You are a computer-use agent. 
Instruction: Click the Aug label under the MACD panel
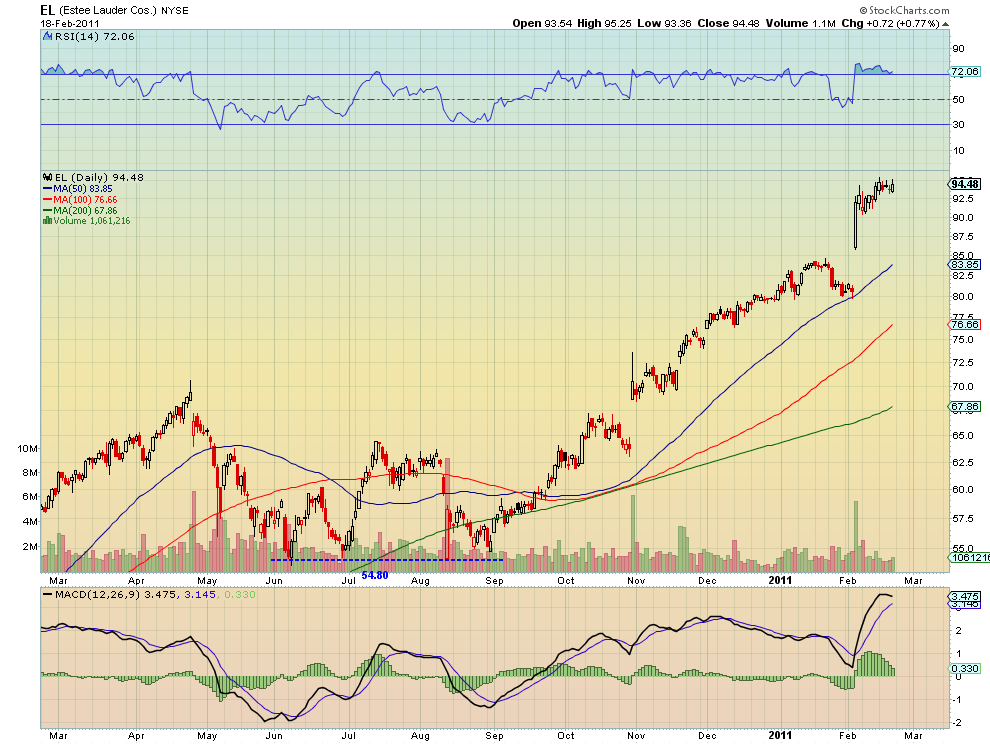420,736
